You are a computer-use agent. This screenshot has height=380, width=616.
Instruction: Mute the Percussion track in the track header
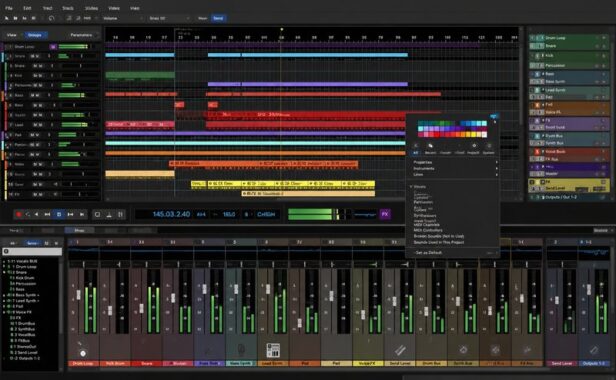click(x=36, y=85)
